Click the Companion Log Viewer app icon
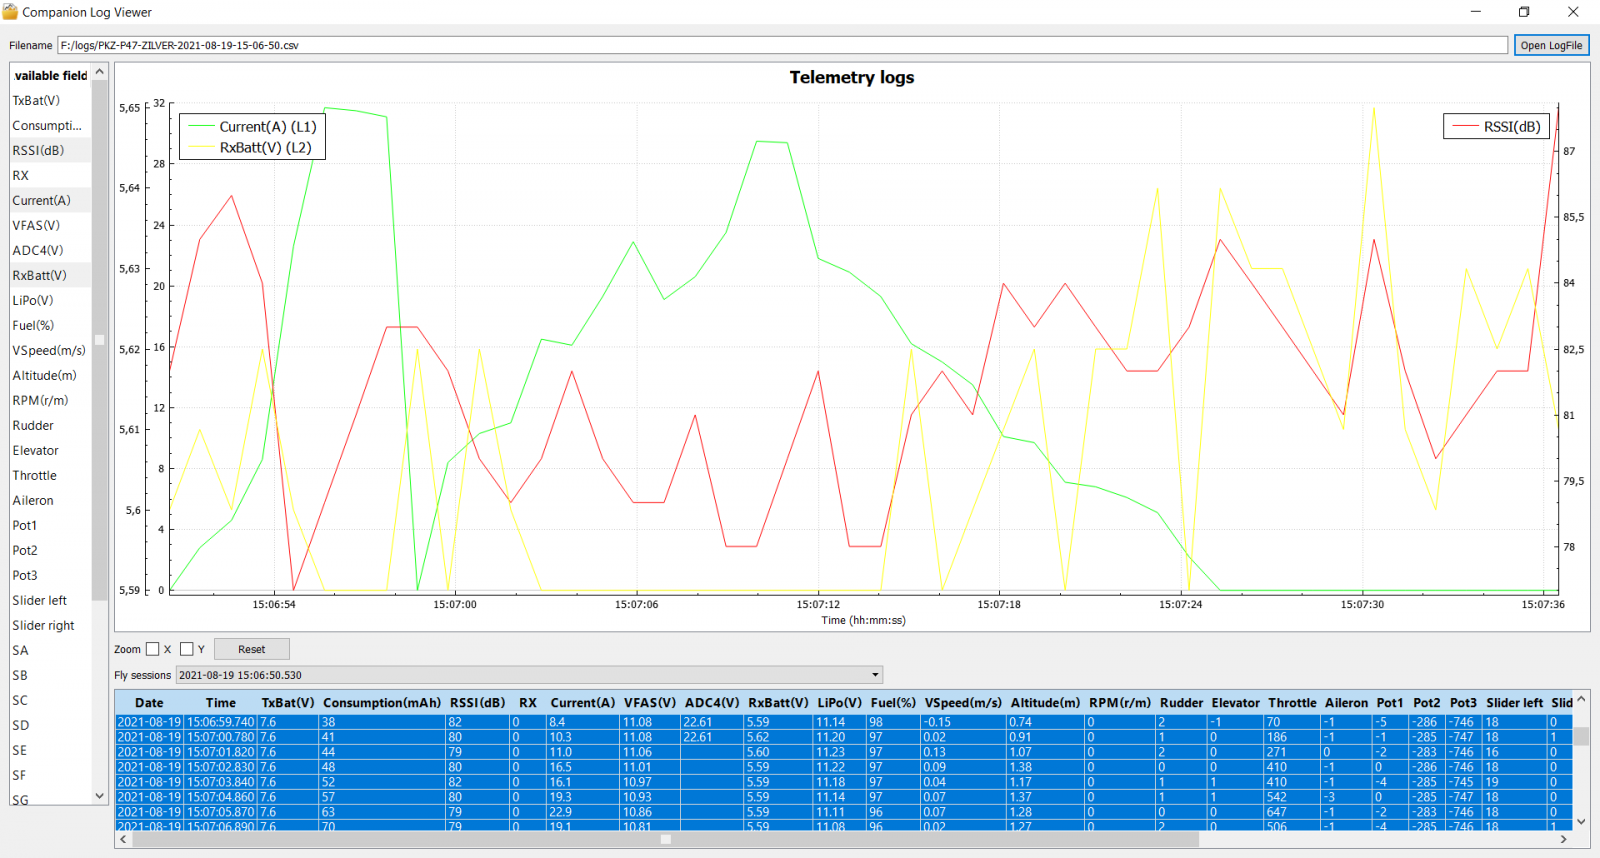1600x858 pixels. point(10,12)
